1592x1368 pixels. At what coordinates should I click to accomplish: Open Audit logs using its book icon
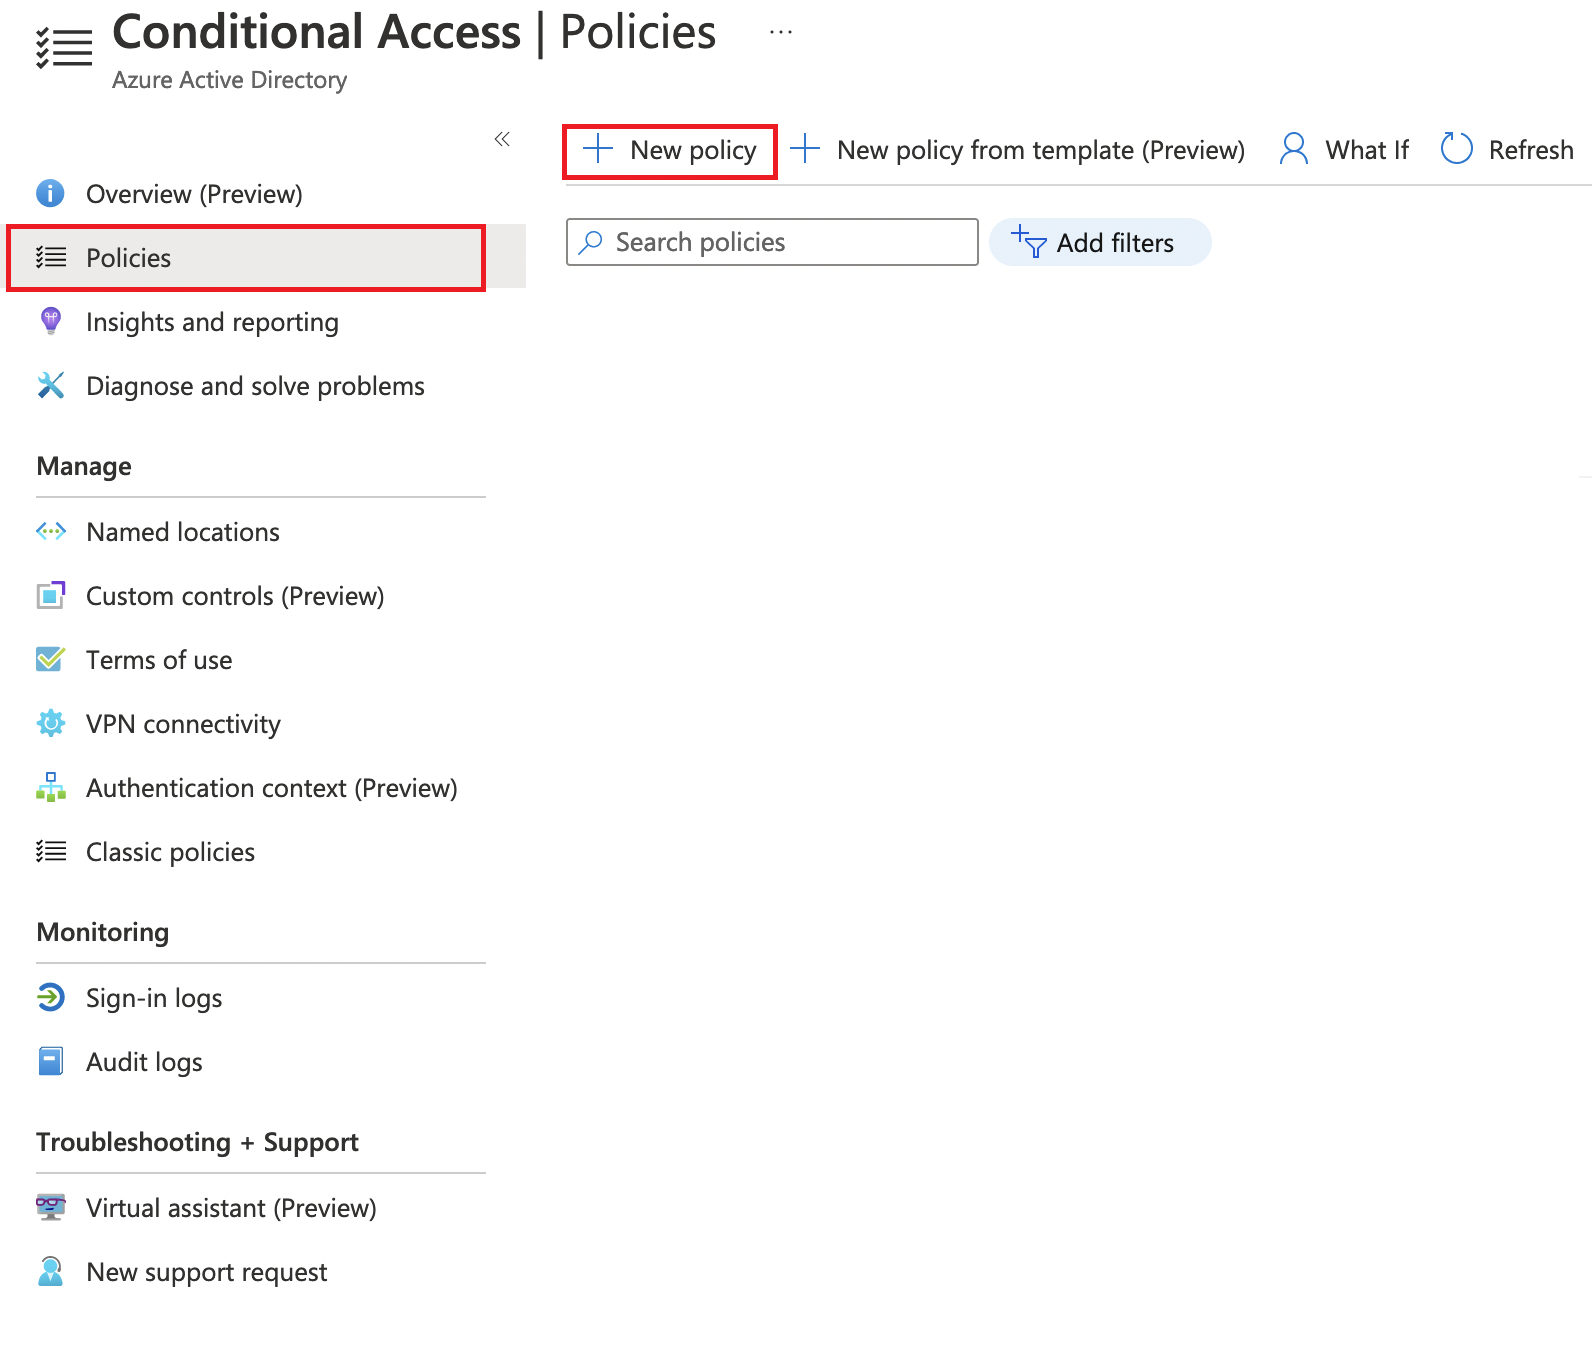tap(50, 1061)
